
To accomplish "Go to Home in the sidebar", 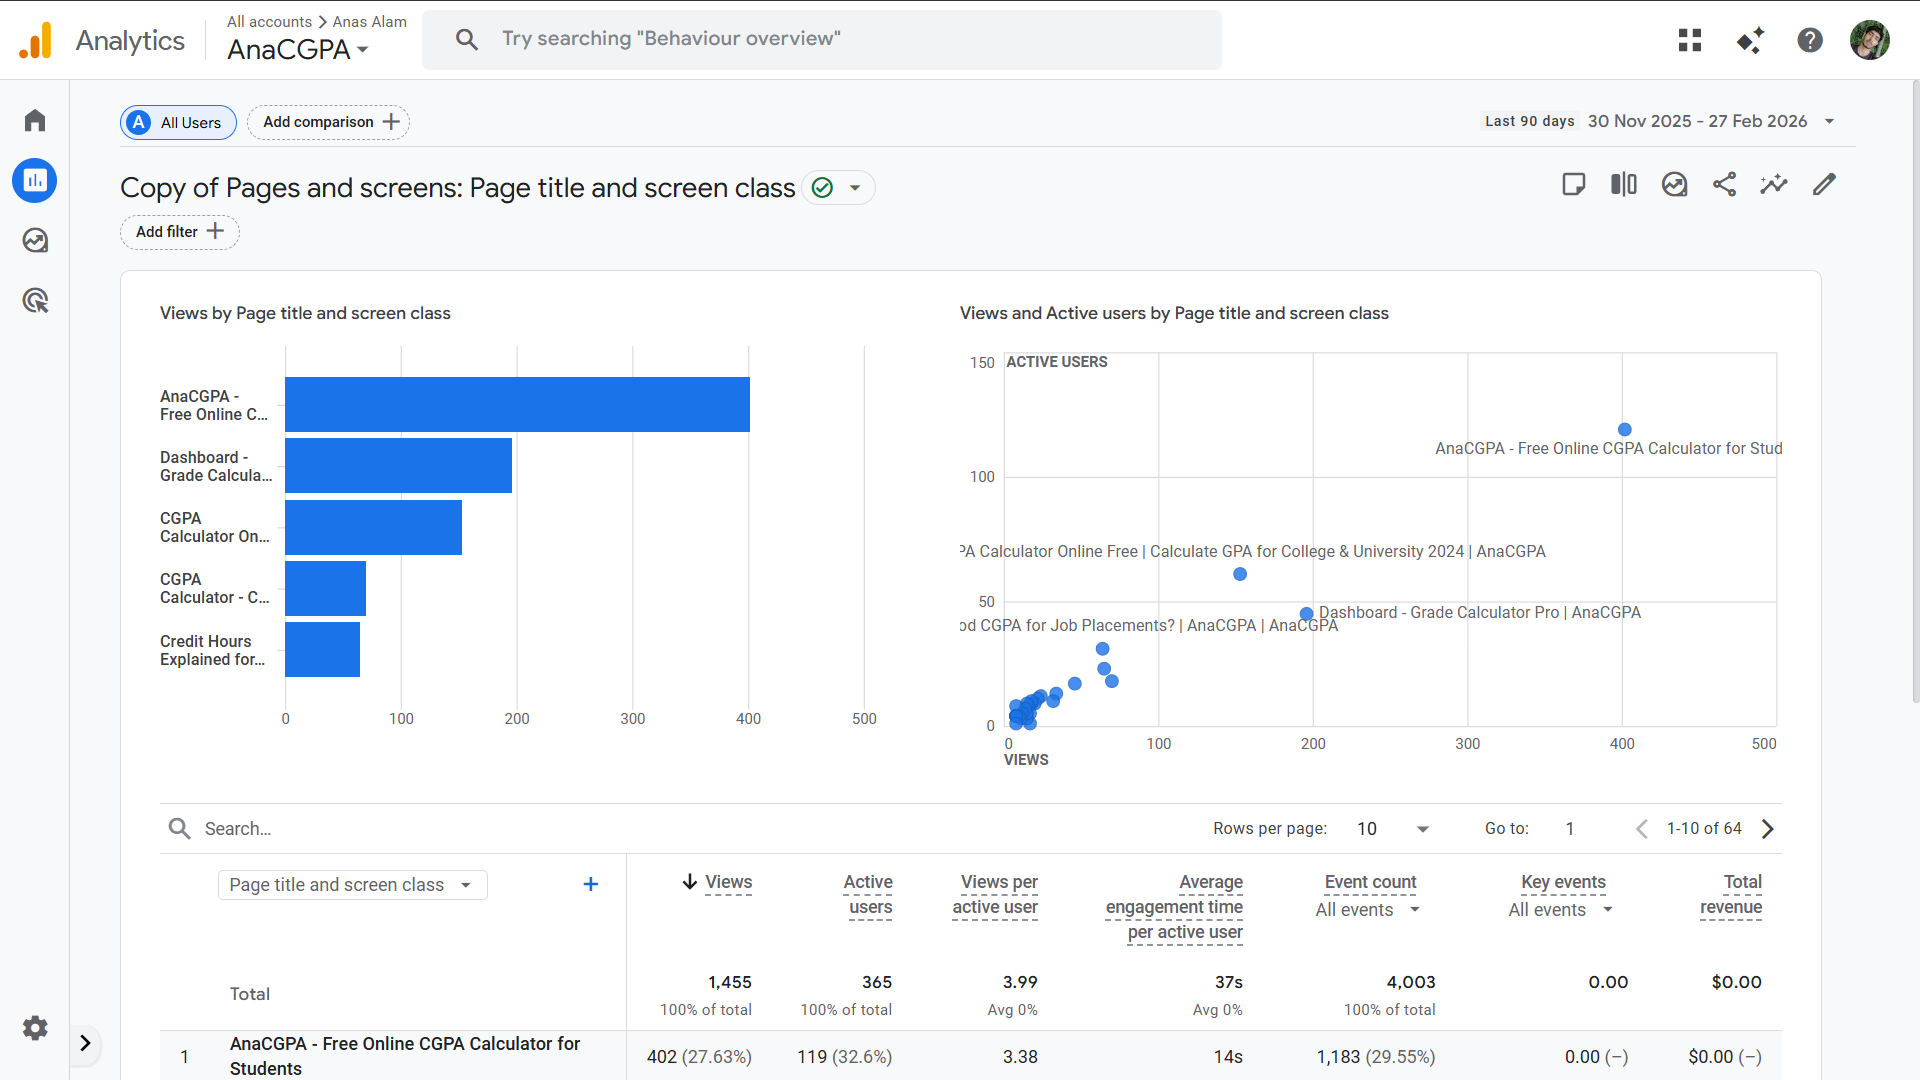I will 35,121.
